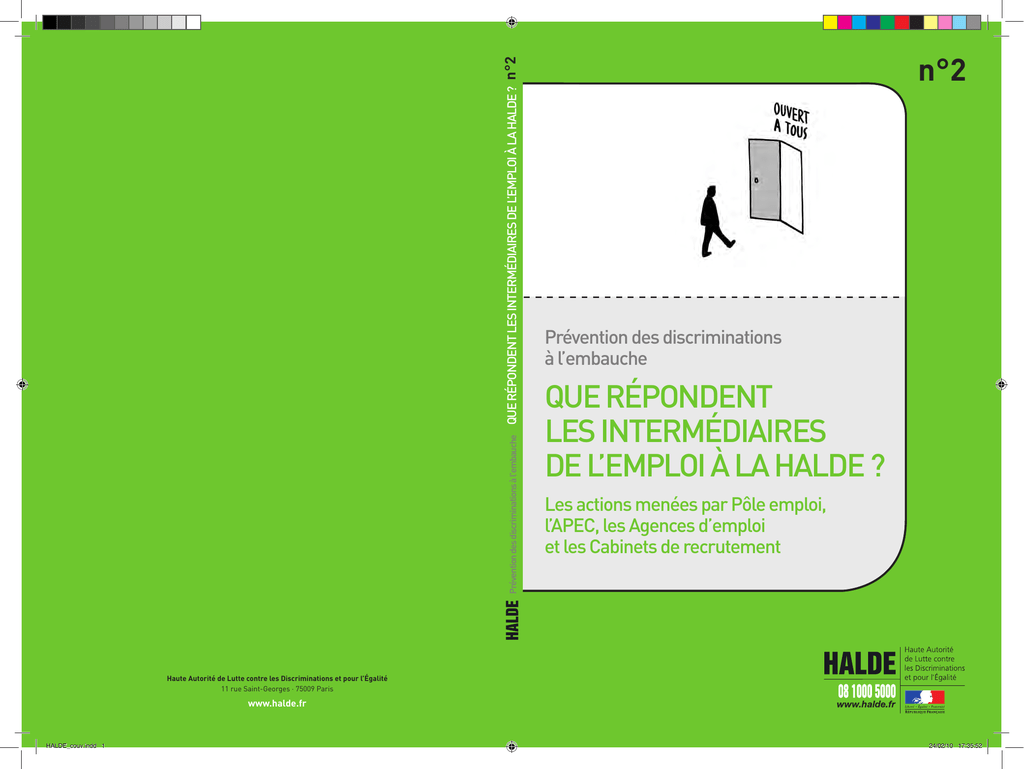
Task: Click the registration mark on the bottom edge
Action: (x=512, y=746)
